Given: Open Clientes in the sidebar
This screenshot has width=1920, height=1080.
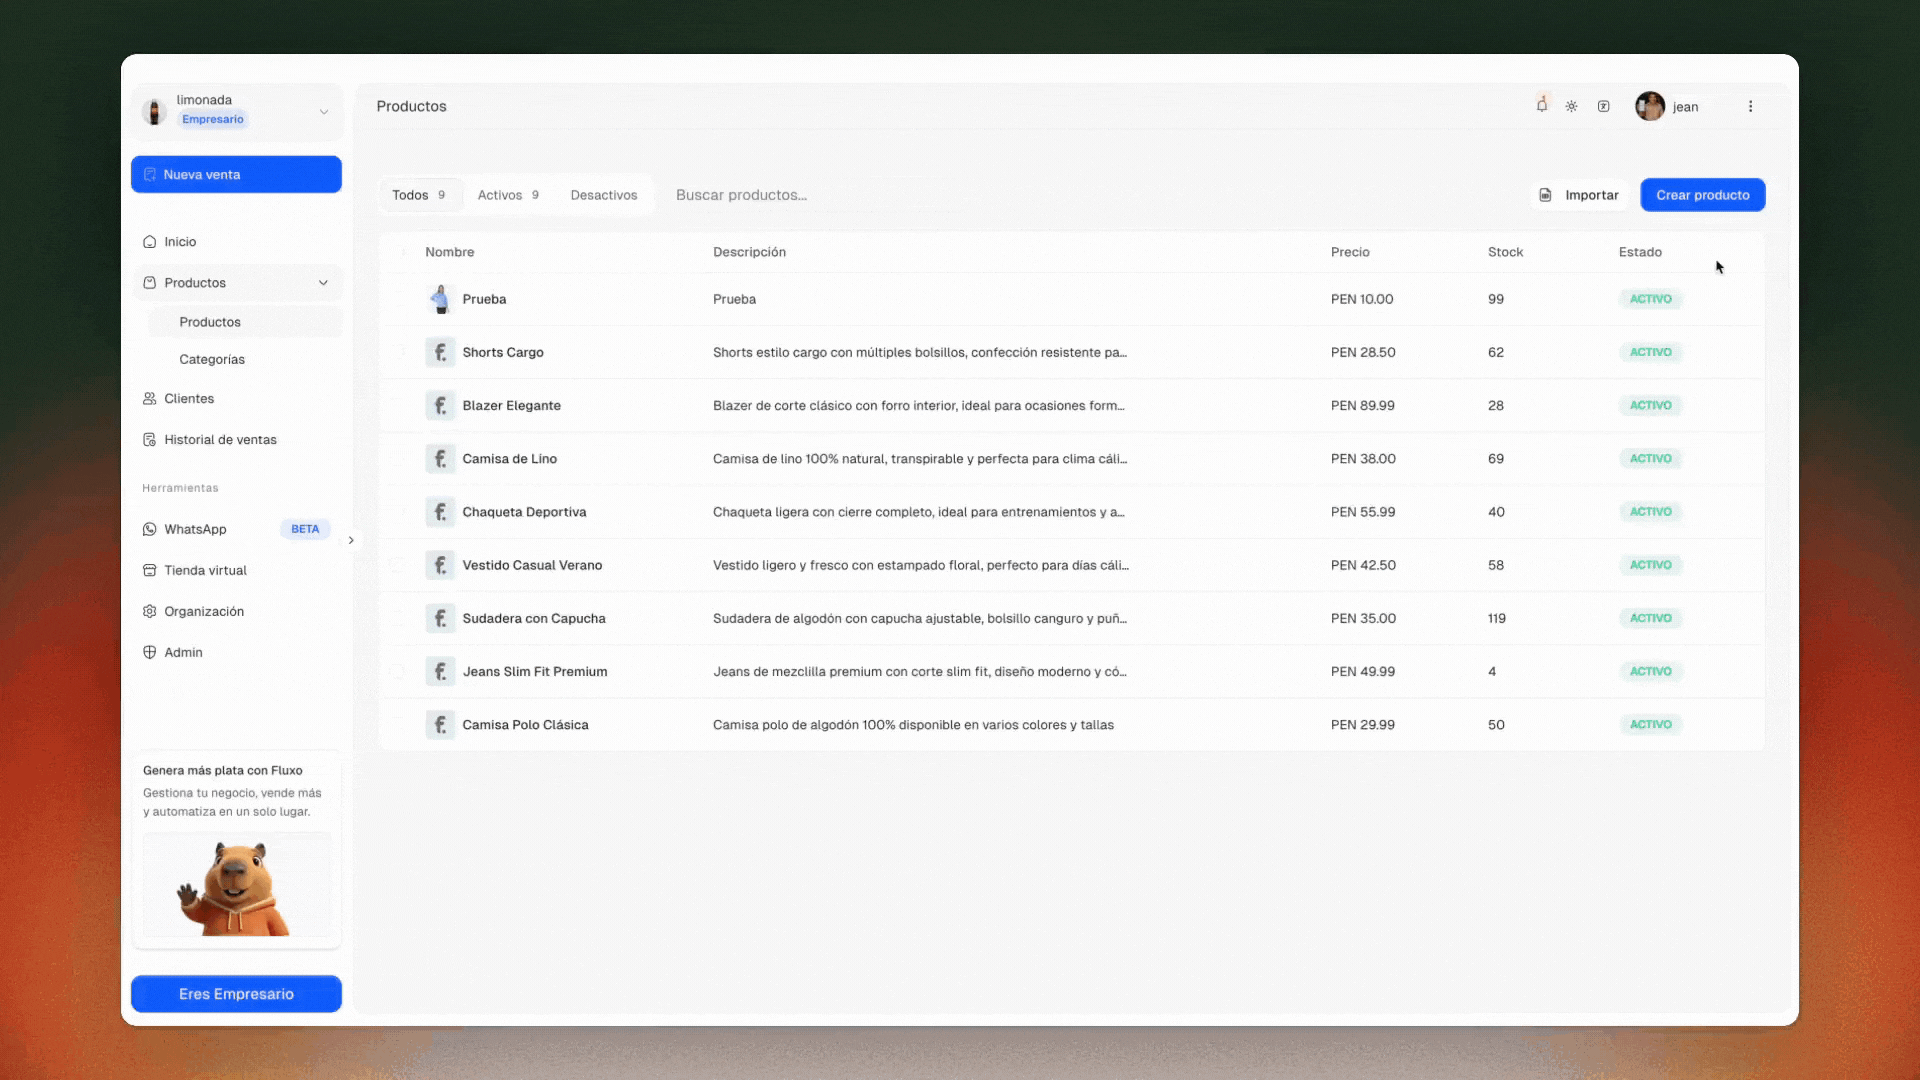Looking at the screenshot, I should [189, 398].
